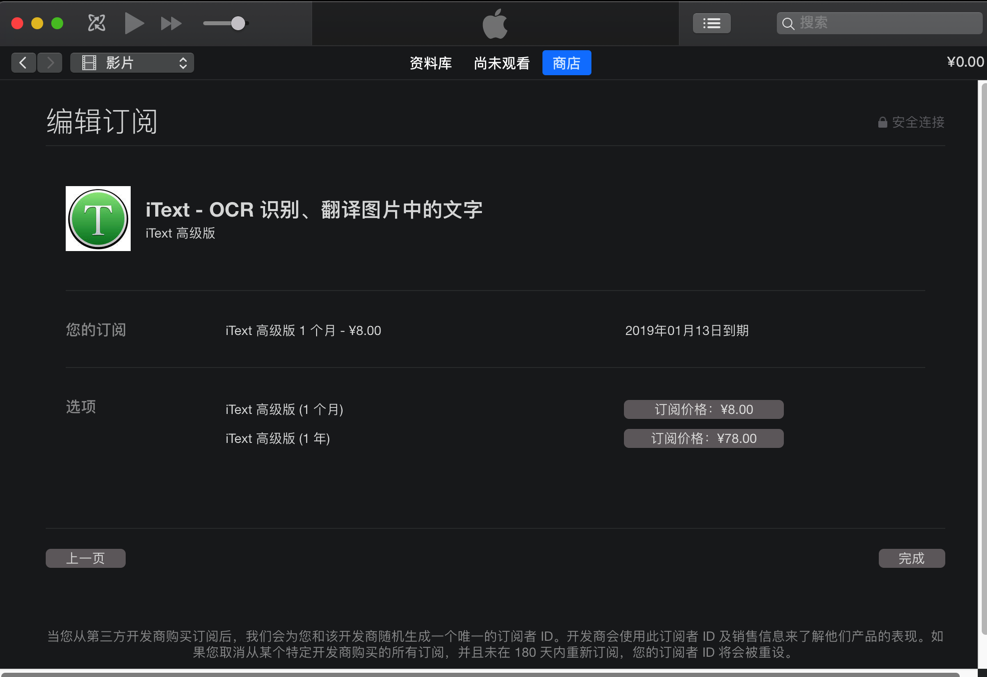987x677 pixels.
Task: Click the Apple logo in the display
Action: [x=495, y=23]
